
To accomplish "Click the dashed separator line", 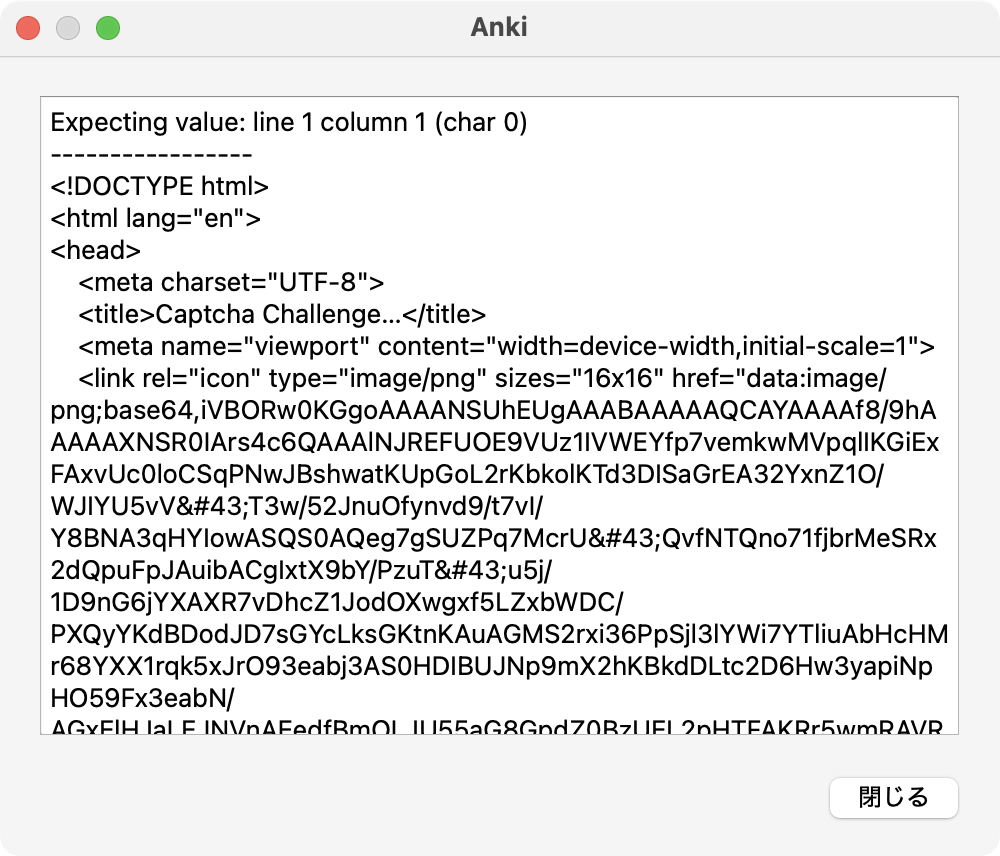I will (151, 155).
